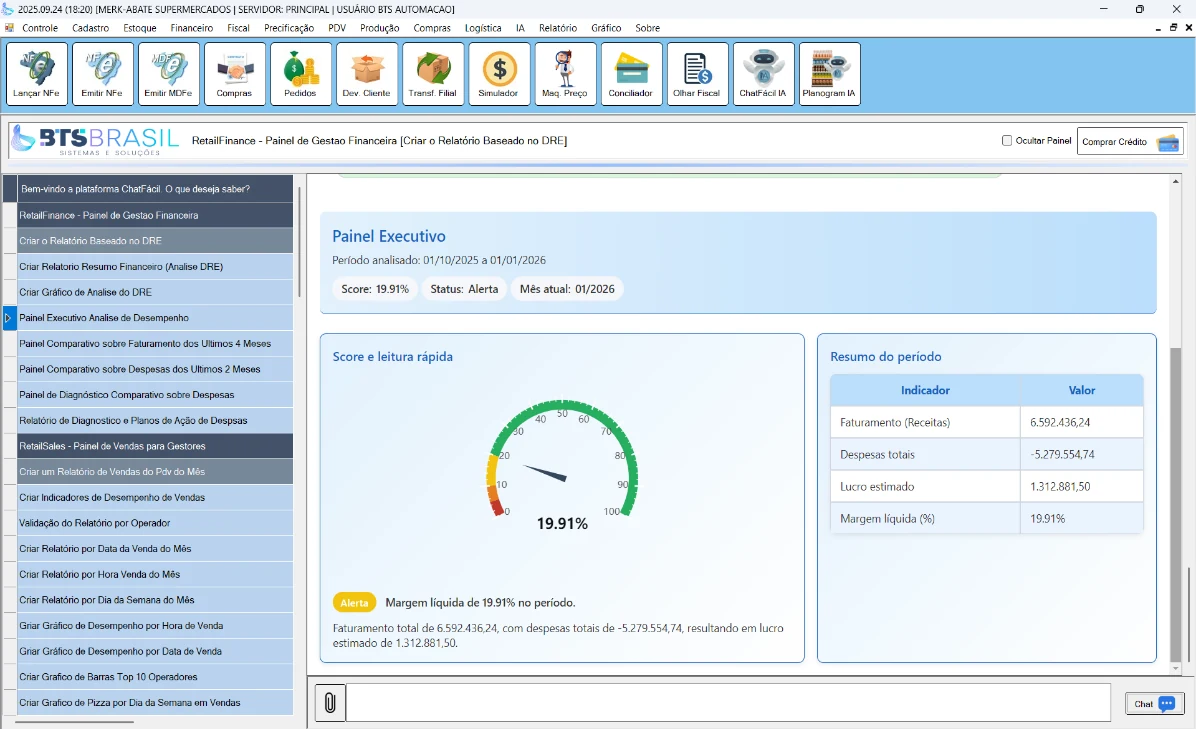Open the Logística menu
The width and height of the screenshot is (1196, 729).
[x=483, y=27]
